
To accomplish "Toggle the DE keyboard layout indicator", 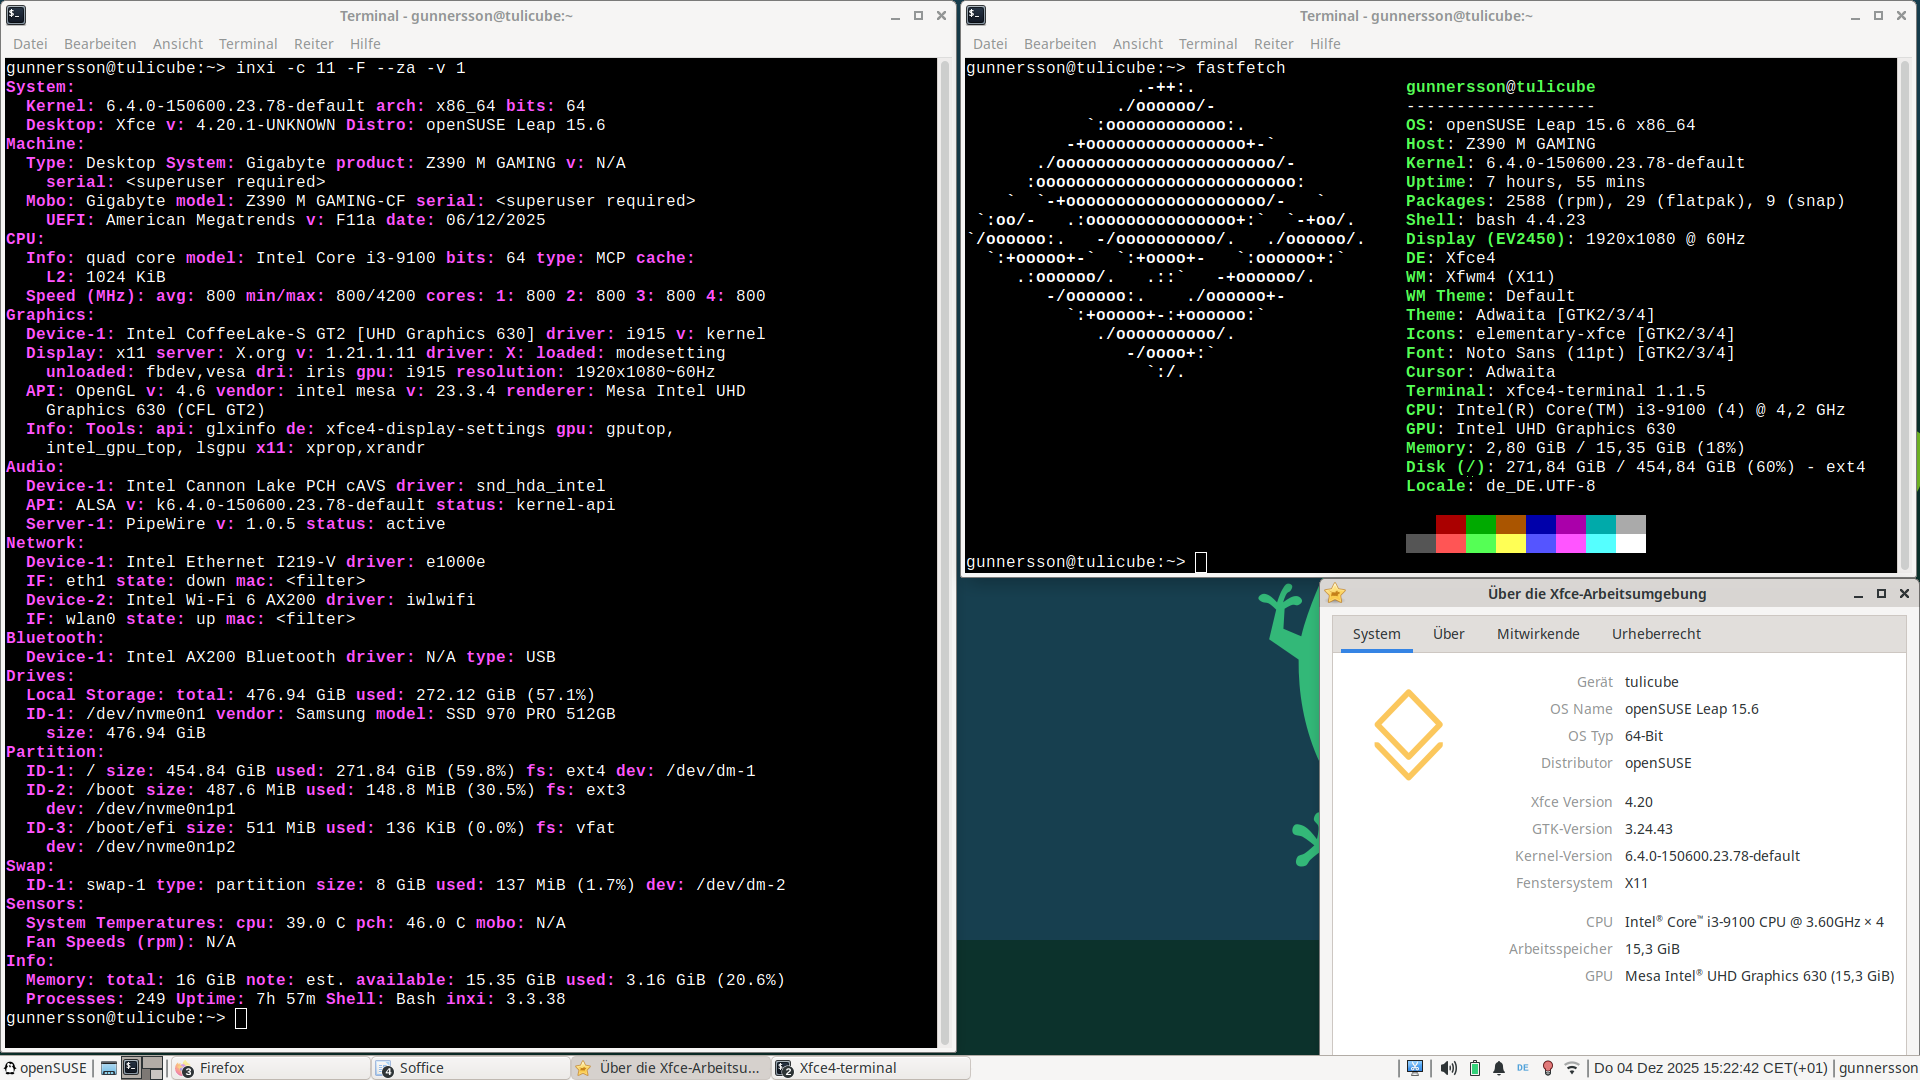I will pyautogui.click(x=1523, y=1068).
